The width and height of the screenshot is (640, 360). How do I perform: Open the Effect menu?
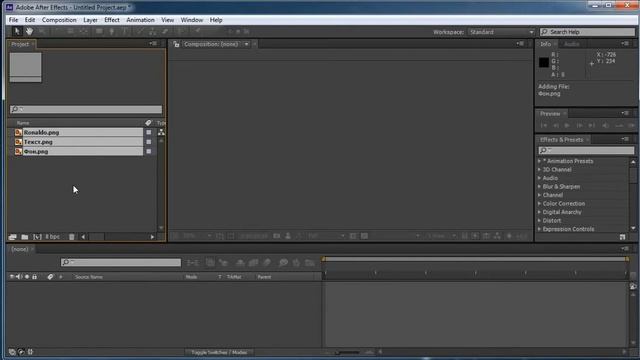coord(111,20)
